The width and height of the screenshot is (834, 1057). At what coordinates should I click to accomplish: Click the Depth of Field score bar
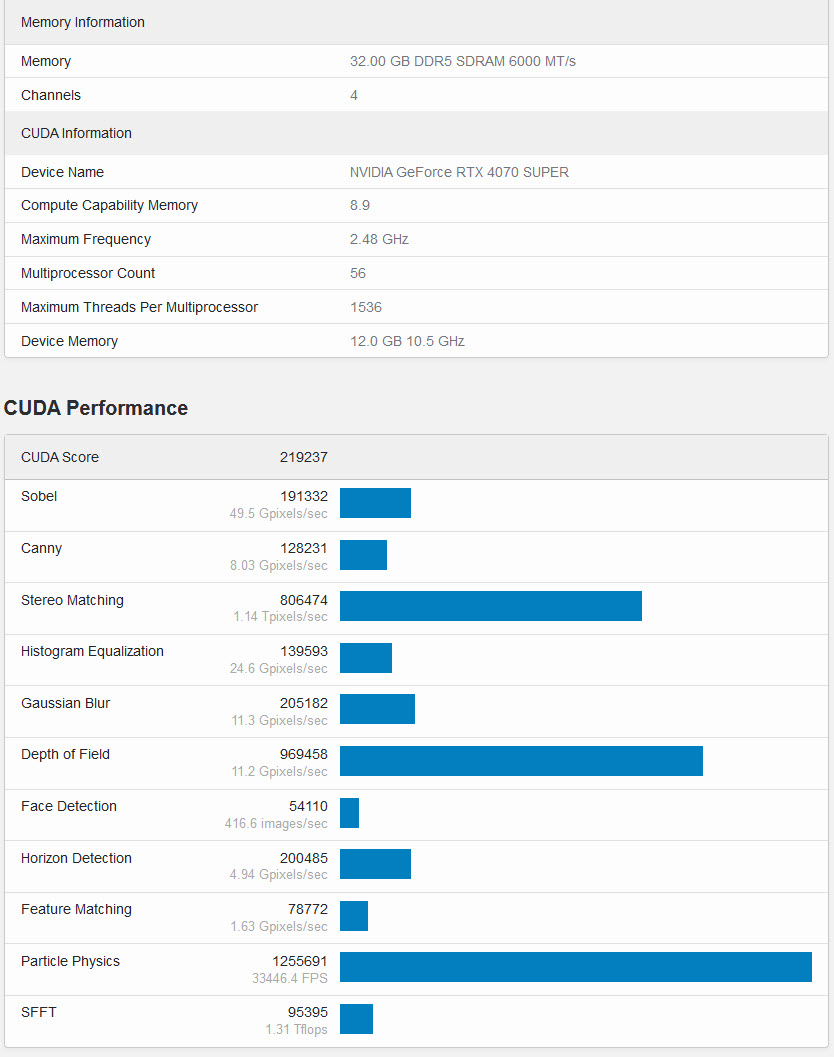[521, 761]
